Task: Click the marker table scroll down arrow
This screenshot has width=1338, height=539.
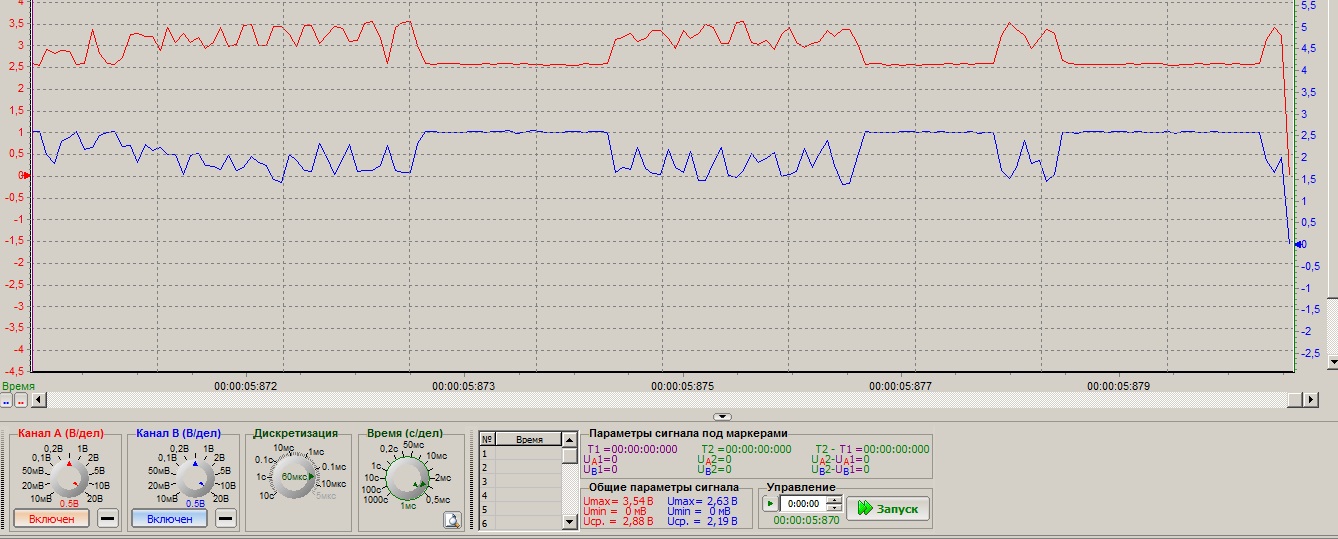Action: (569, 523)
